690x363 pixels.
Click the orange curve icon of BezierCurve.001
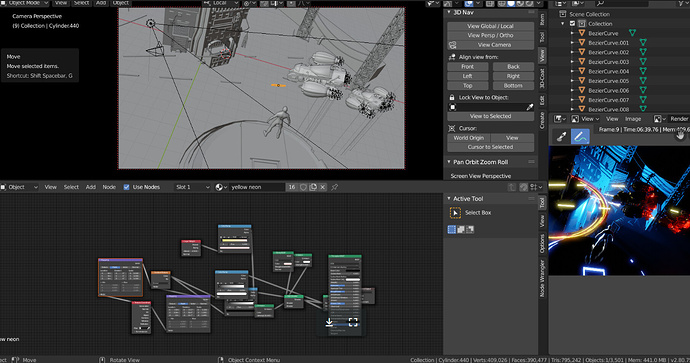582,43
